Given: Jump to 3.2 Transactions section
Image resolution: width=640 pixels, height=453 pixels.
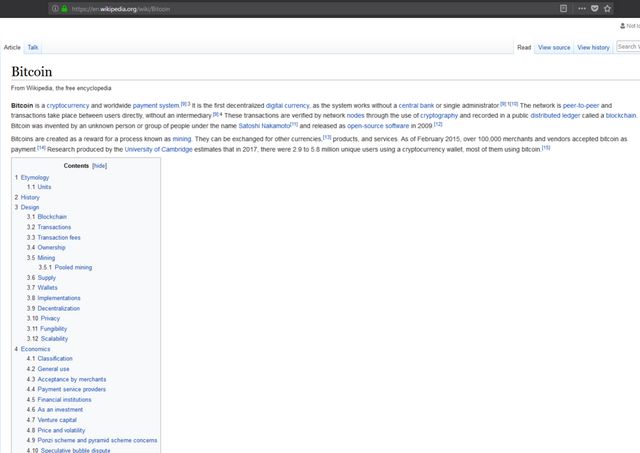Looking at the screenshot, I should pyautogui.click(x=49, y=227).
